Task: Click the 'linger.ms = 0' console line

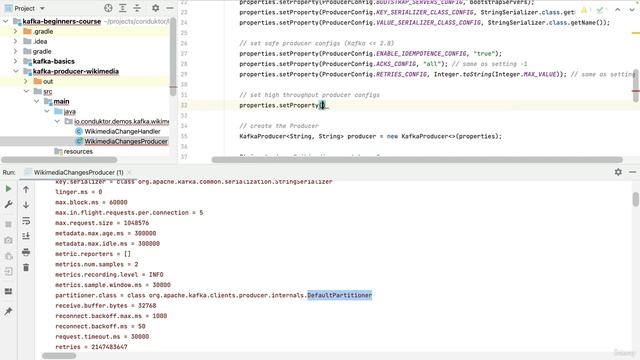Action: coord(79,192)
